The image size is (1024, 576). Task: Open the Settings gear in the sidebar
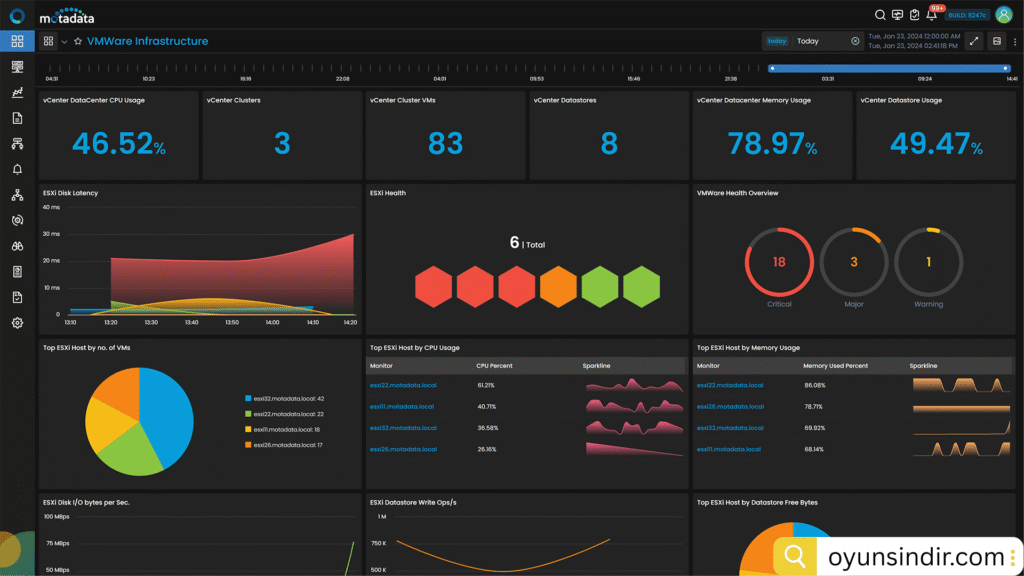click(17, 323)
